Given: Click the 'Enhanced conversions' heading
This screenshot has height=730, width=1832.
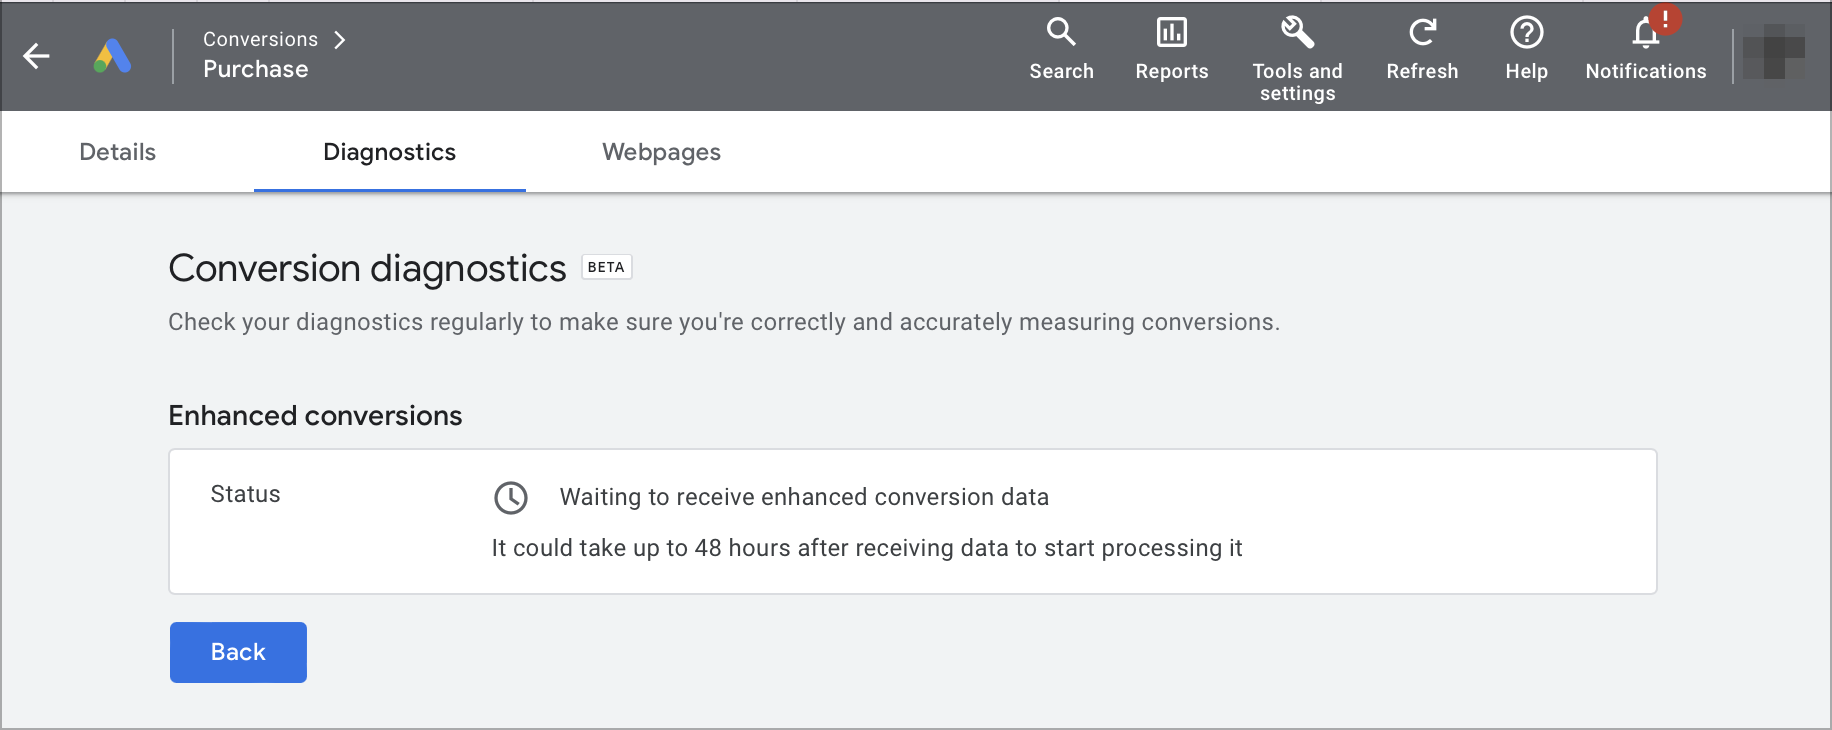Looking at the screenshot, I should 315,415.
